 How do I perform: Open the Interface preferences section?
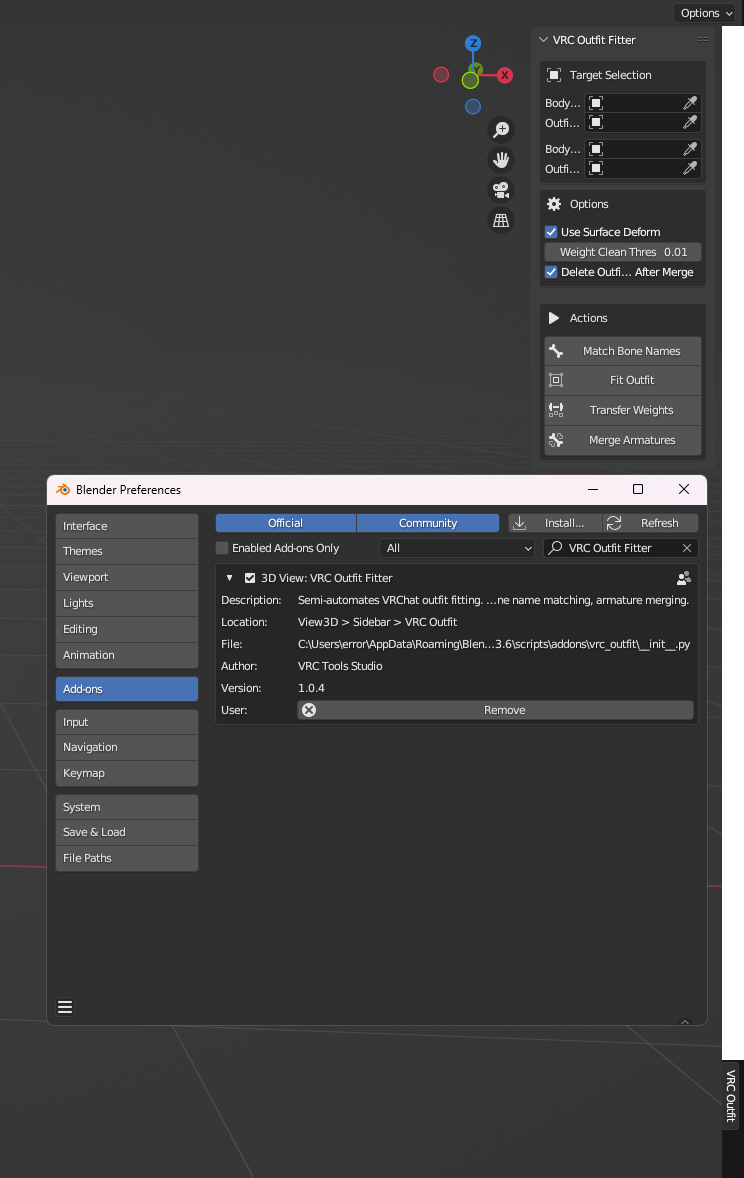click(x=127, y=526)
